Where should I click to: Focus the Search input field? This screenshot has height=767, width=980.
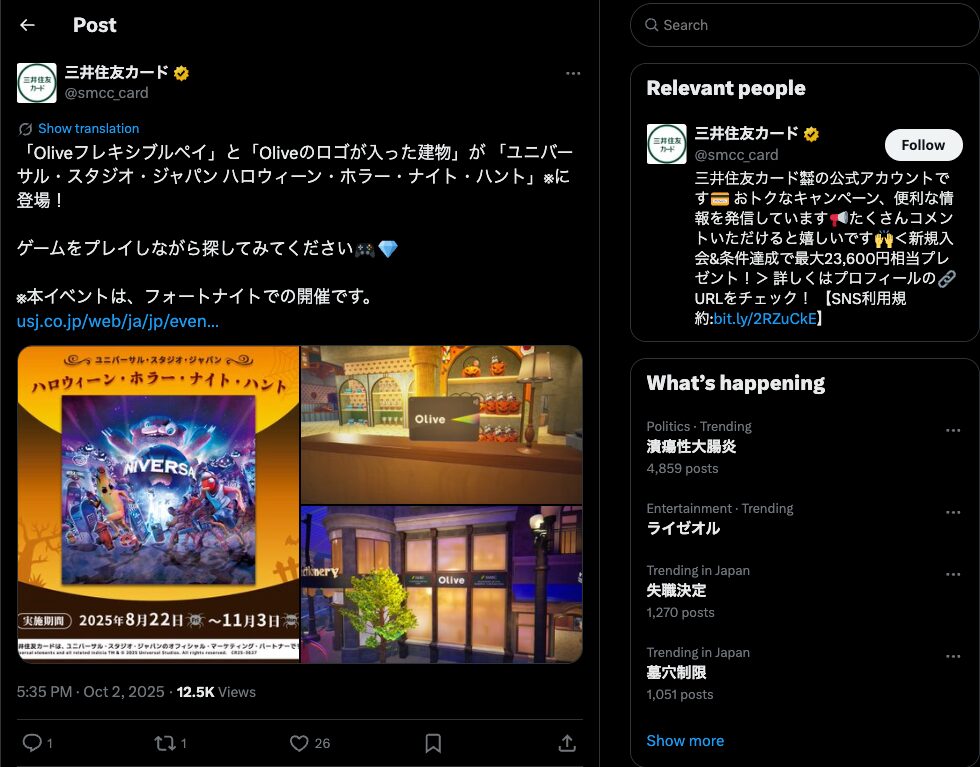(805, 25)
